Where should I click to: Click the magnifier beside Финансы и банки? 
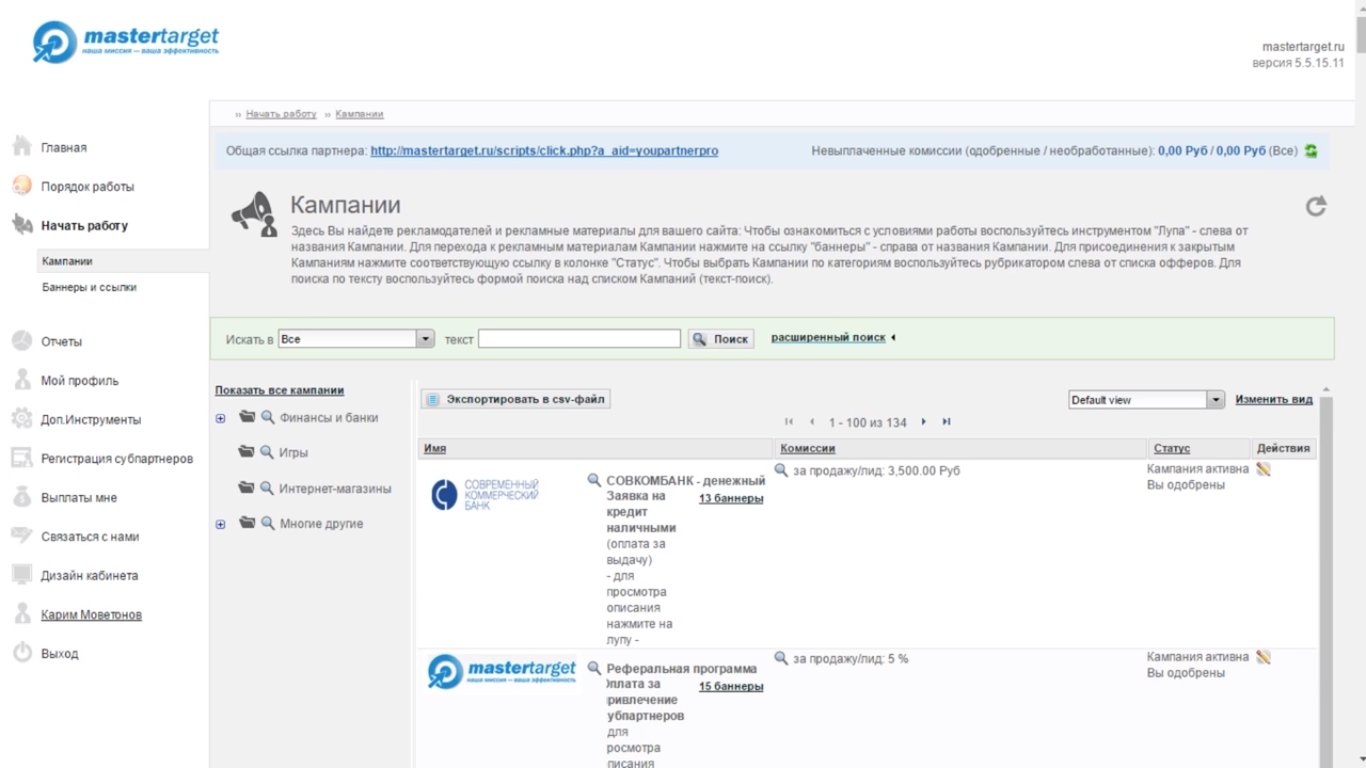(x=267, y=417)
